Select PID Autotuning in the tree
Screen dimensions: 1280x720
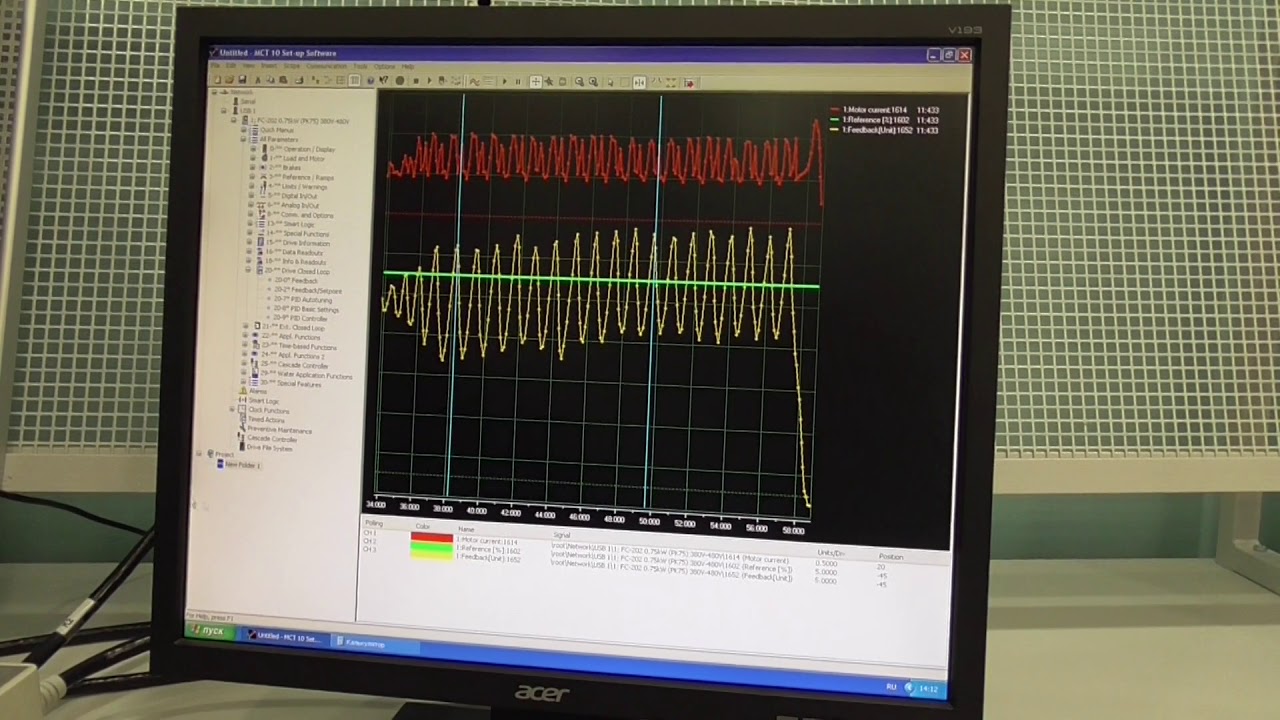point(303,300)
